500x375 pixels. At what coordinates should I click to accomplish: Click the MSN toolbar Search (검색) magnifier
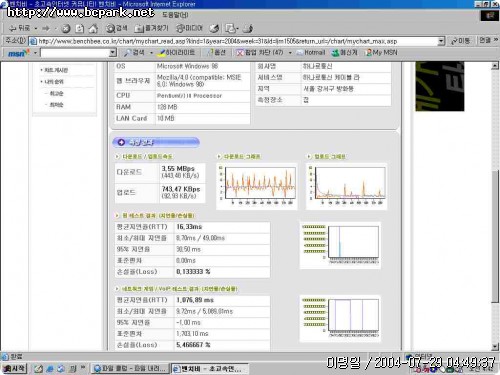click(x=134, y=52)
